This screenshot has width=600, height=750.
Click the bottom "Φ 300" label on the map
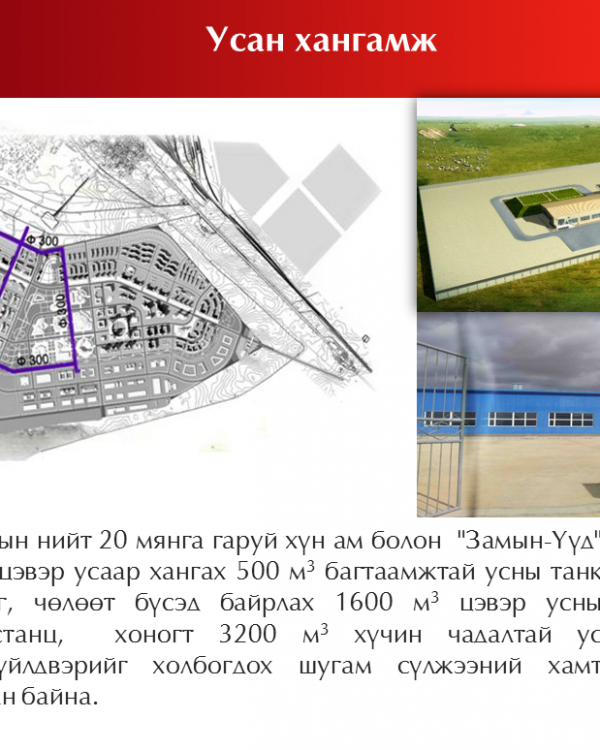pyautogui.click(x=33, y=359)
